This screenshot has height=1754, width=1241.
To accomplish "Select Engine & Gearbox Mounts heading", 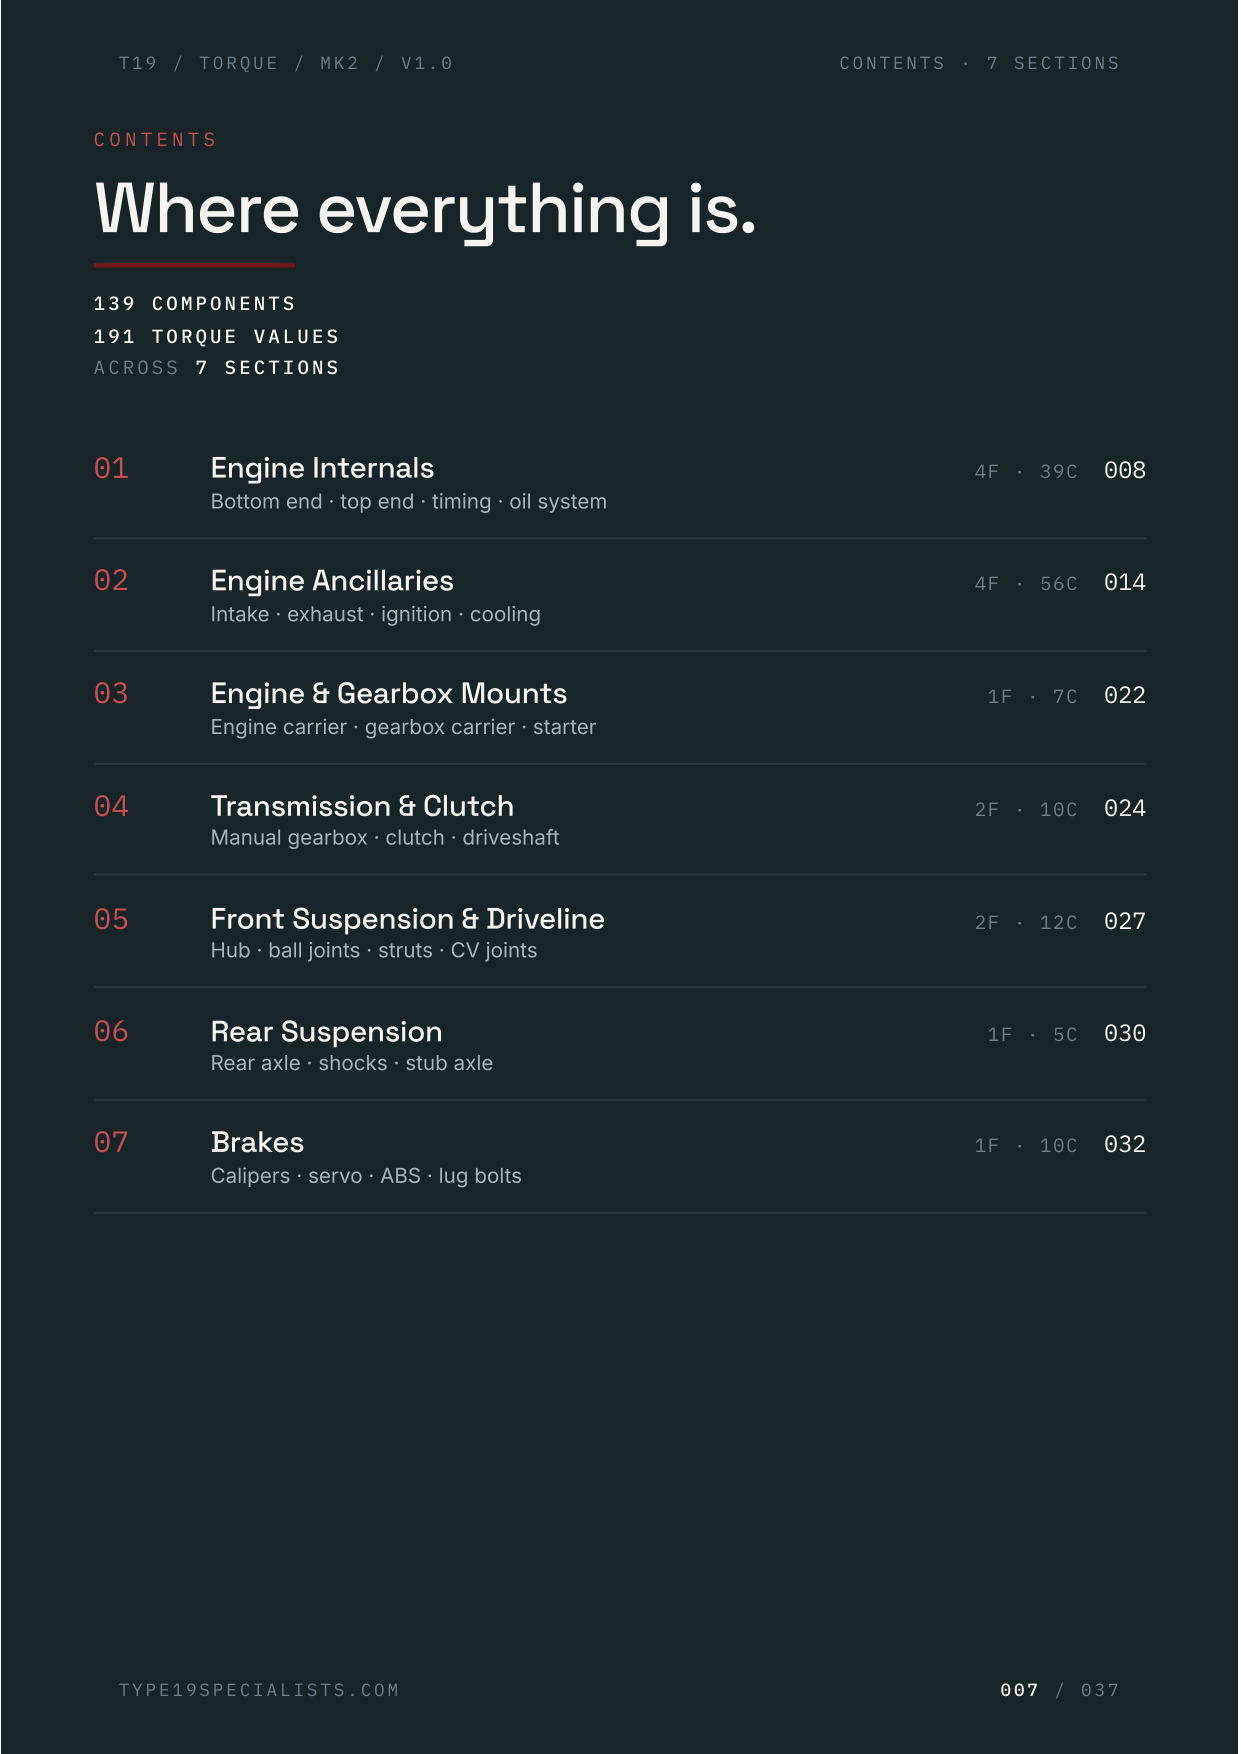I will (388, 693).
